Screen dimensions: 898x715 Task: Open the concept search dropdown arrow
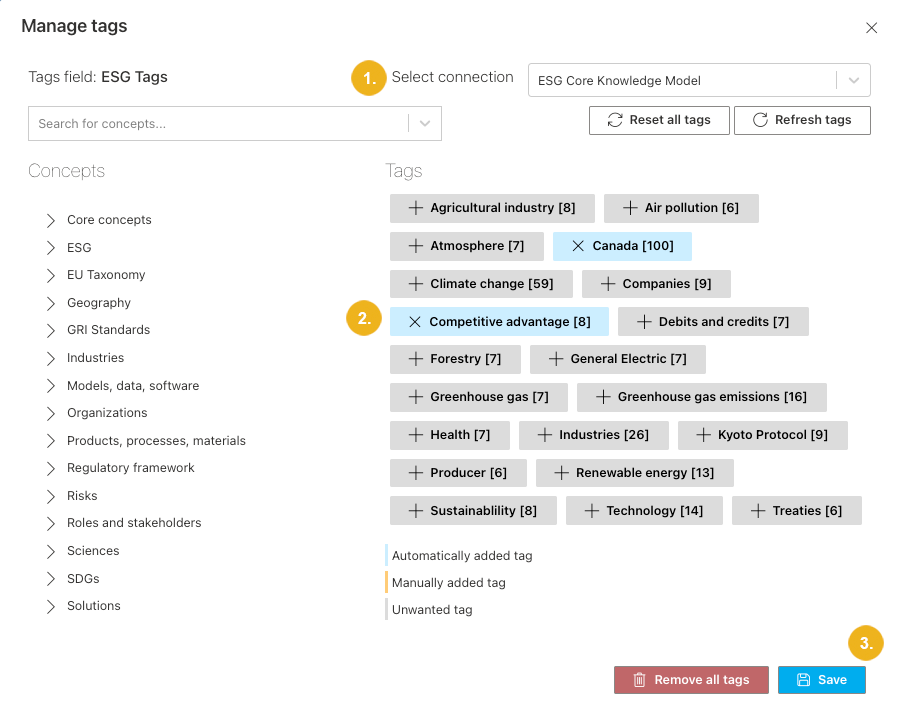point(424,123)
